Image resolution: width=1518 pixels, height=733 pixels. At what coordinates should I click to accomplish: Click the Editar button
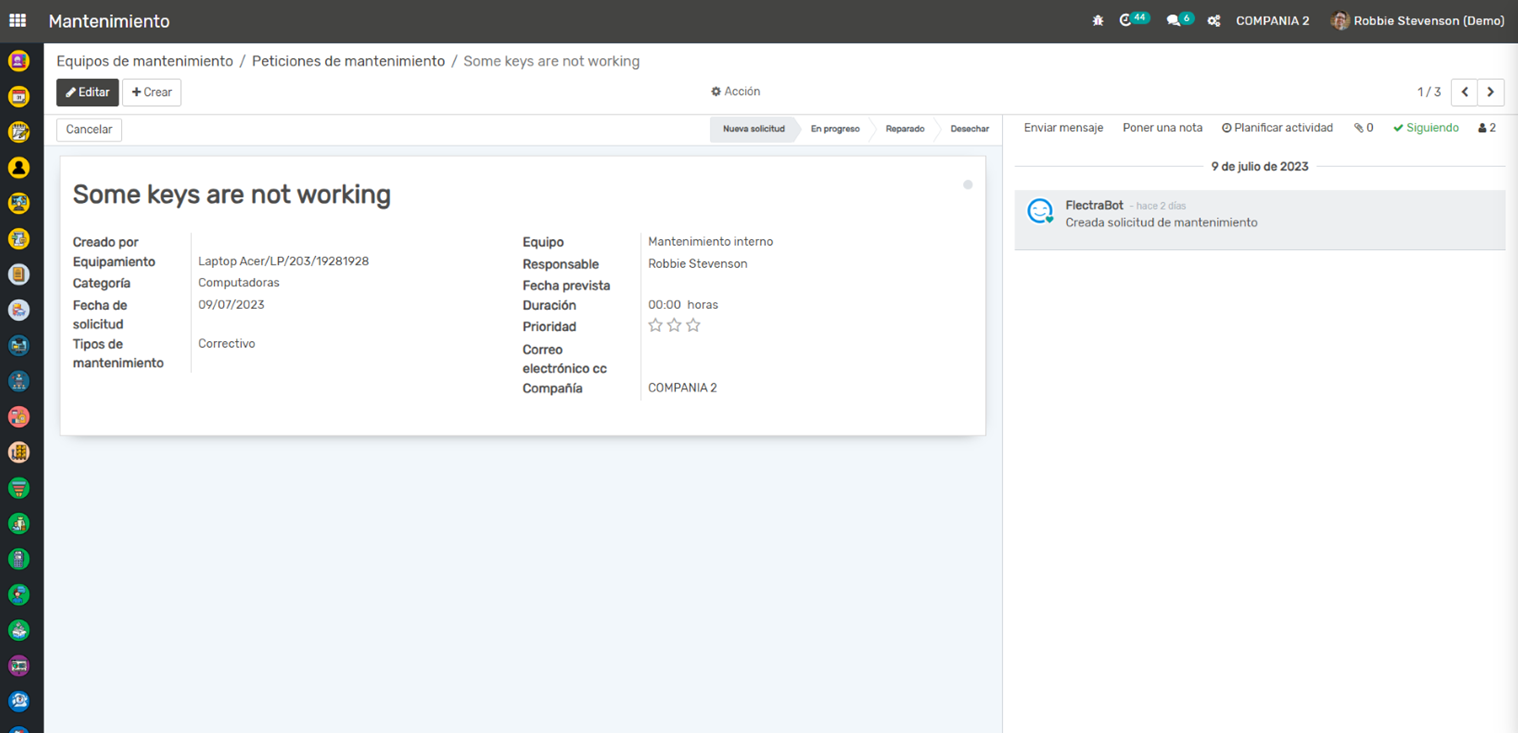coord(87,92)
